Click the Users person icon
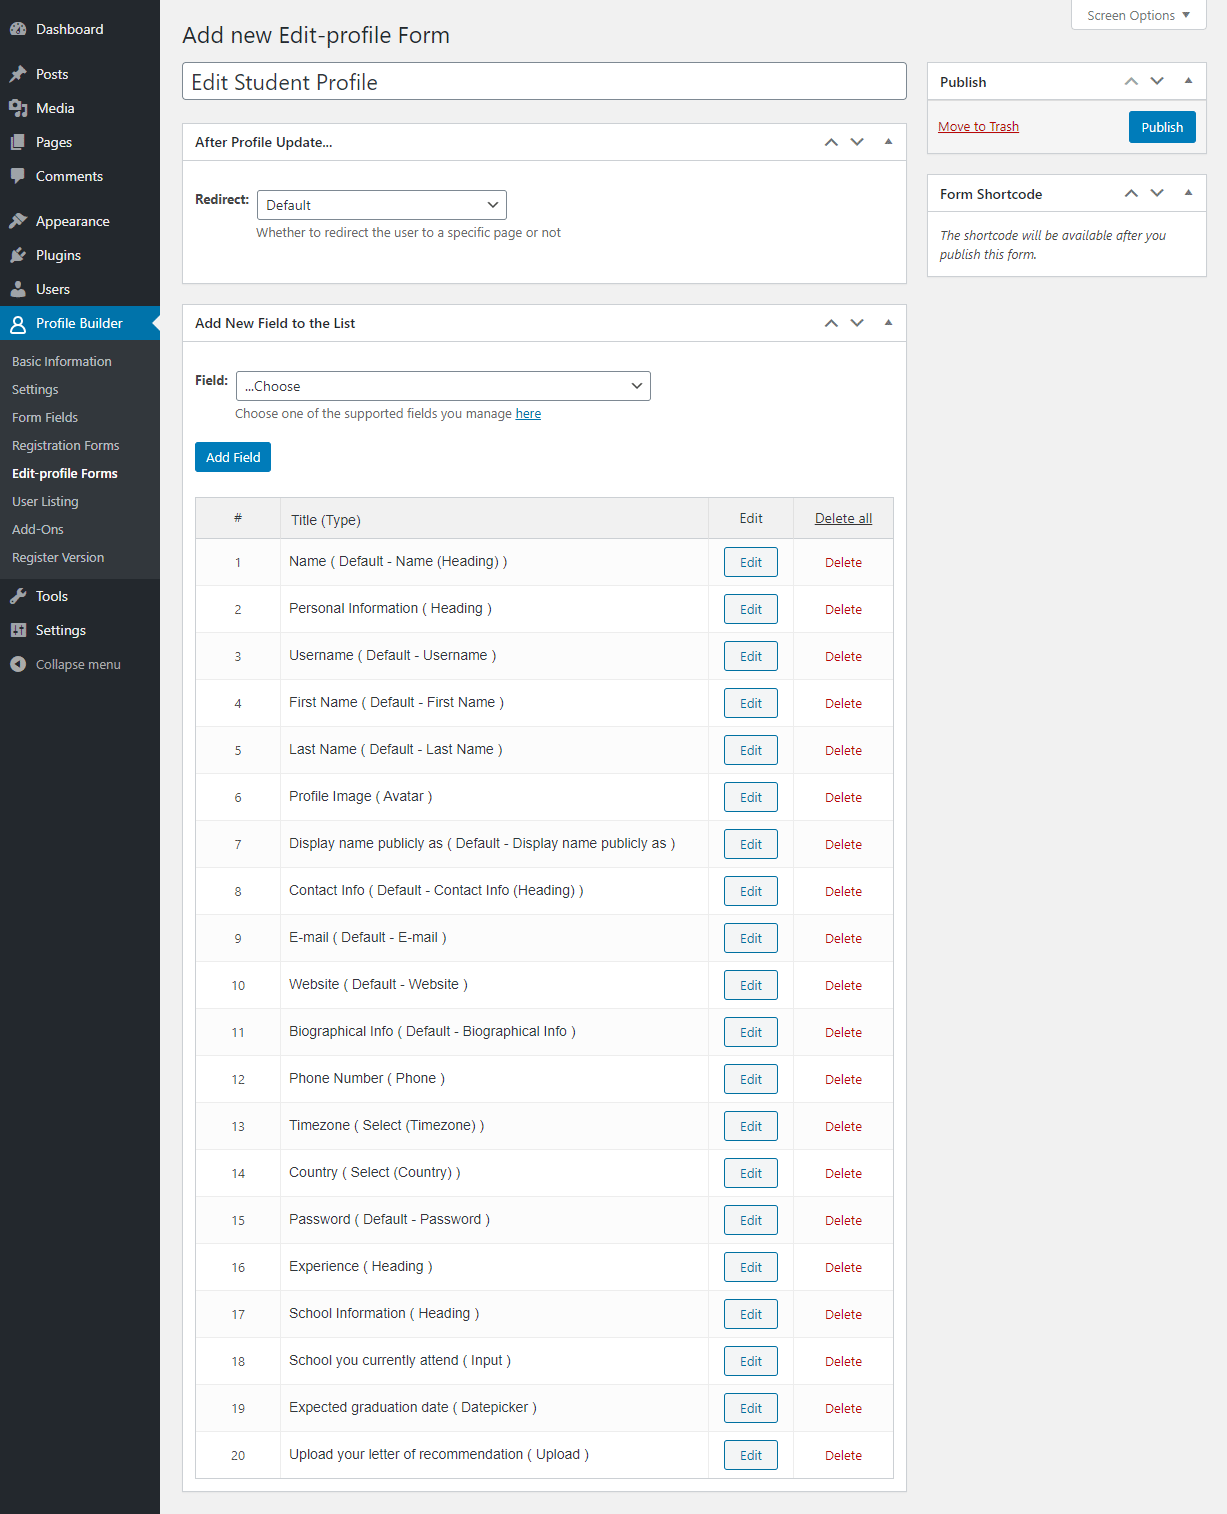The height and width of the screenshot is (1514, 1227). [18, 289]
